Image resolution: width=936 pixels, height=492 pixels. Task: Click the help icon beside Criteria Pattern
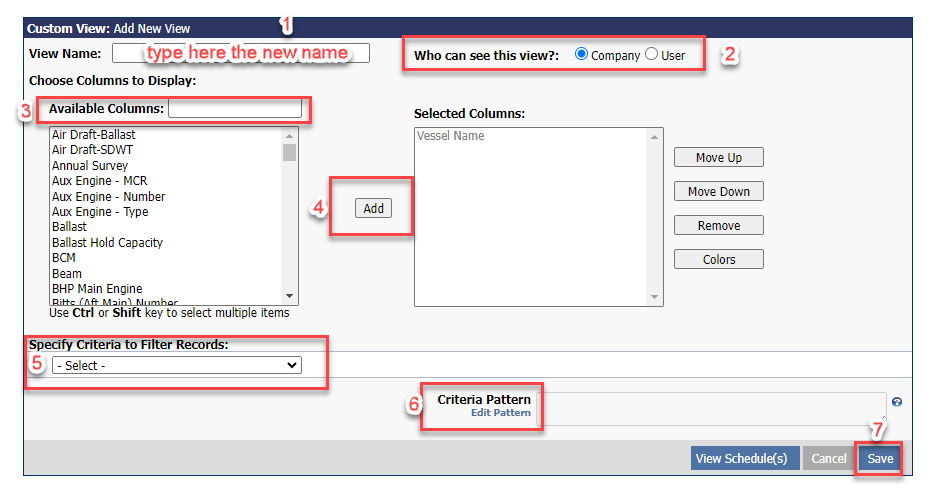897,402
